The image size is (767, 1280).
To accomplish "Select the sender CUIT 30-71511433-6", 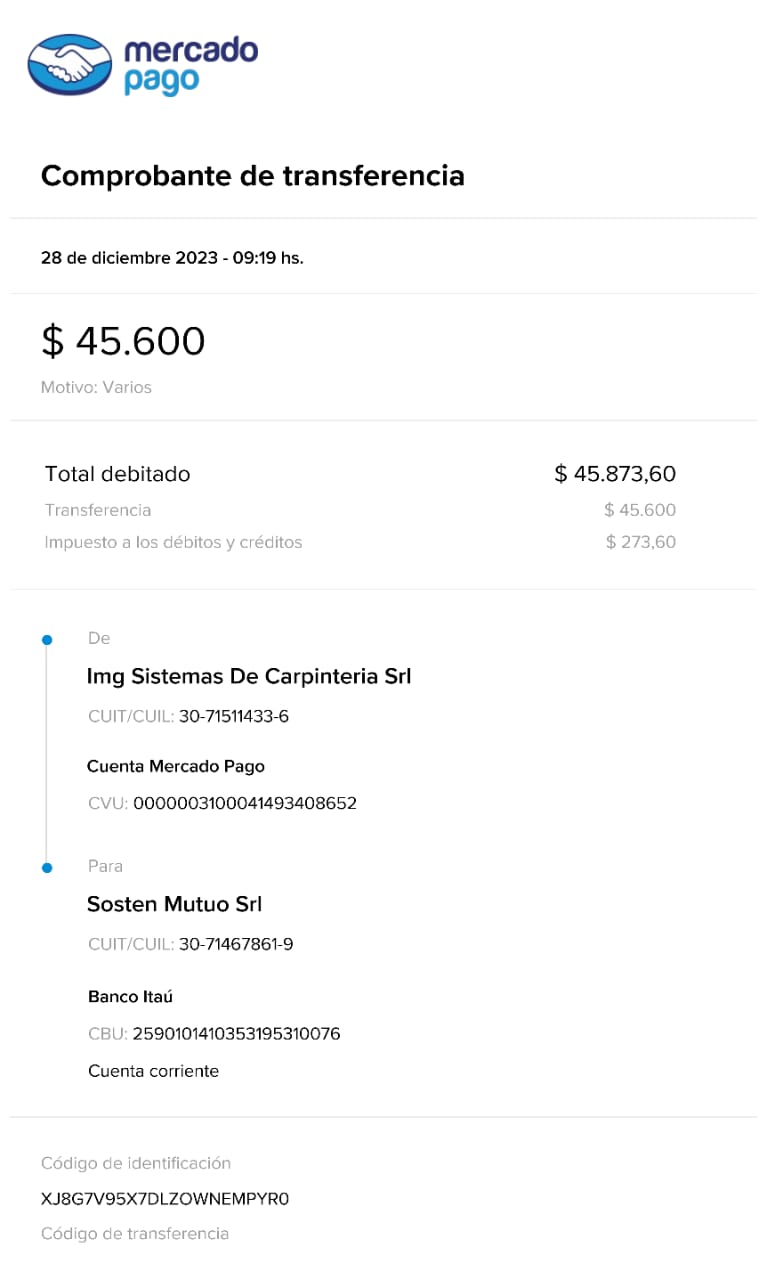I will (234, 716).
